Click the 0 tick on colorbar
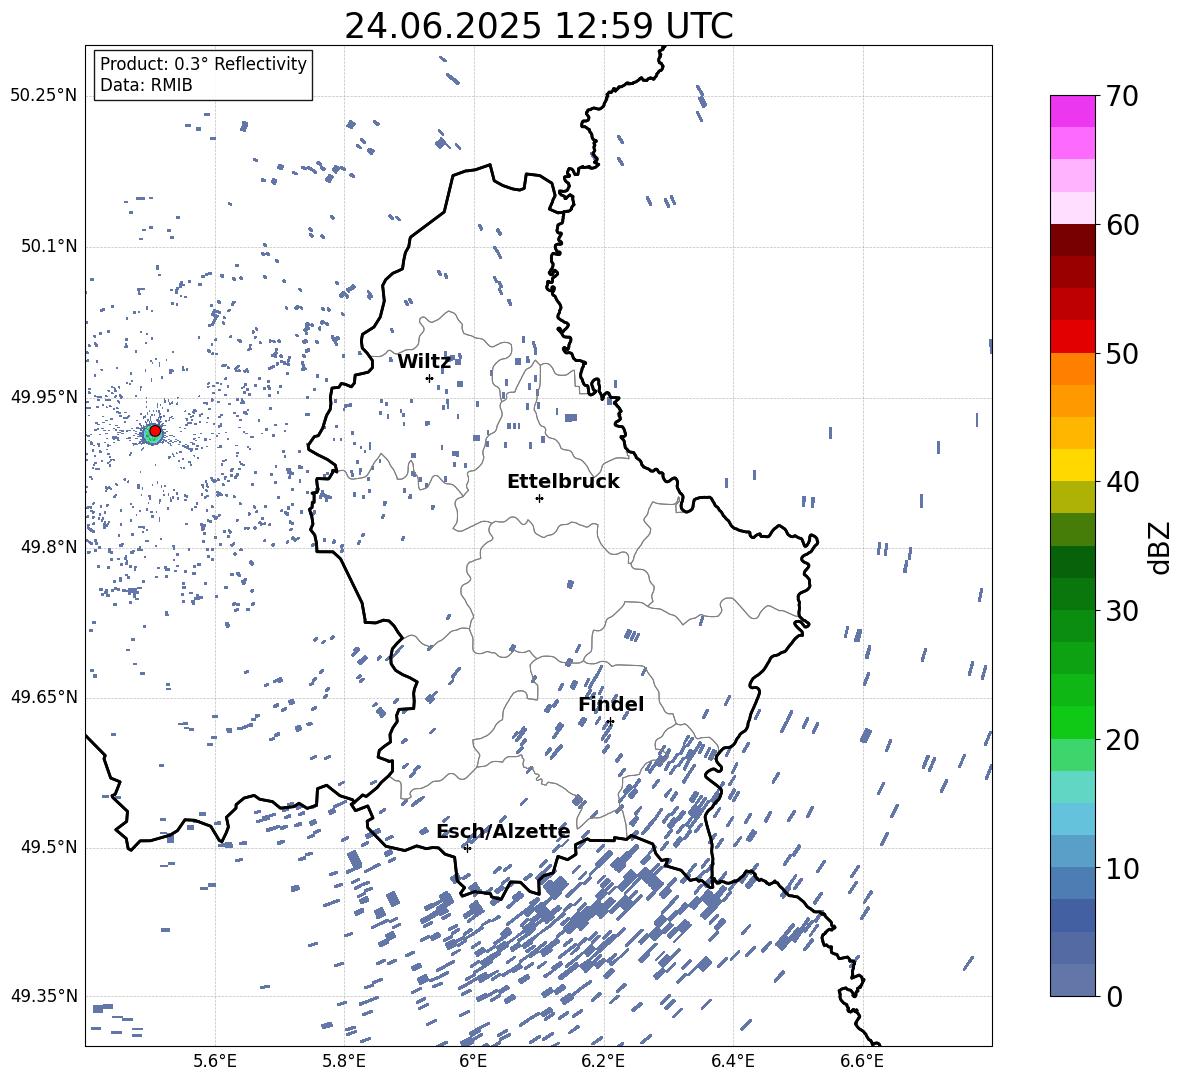Viewport: 1184px width, 1081px height. (1114, 996)
